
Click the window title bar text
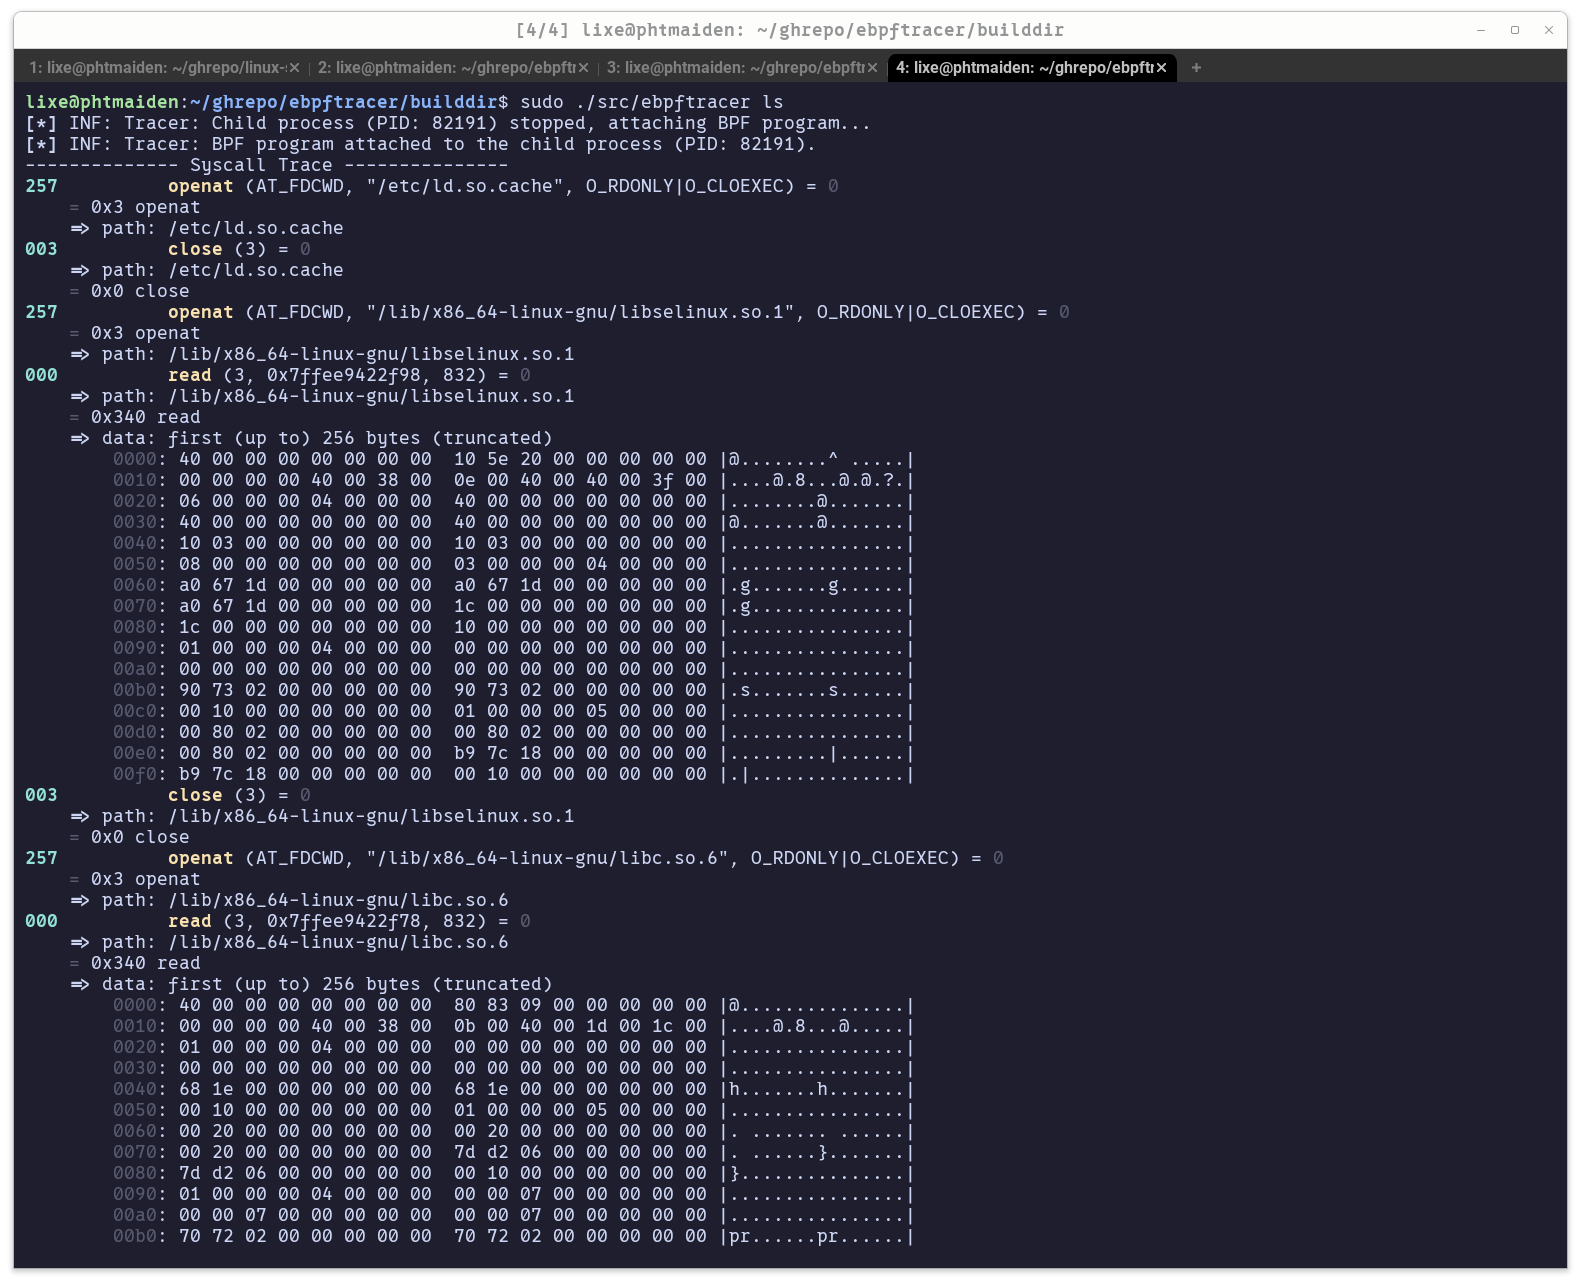pyautogui.click(x=789, y=30)
